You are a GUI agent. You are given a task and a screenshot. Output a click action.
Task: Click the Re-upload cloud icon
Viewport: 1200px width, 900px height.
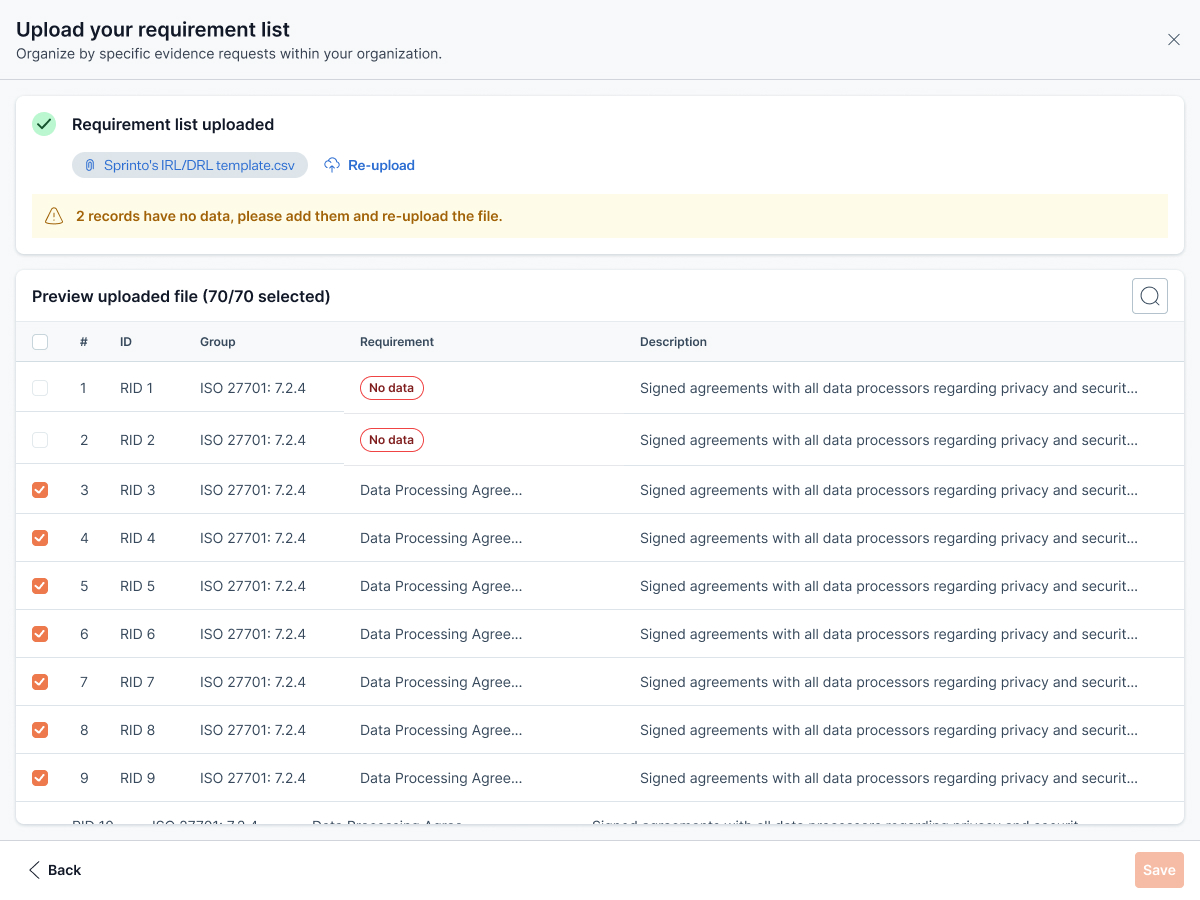[x=332, y=165]
